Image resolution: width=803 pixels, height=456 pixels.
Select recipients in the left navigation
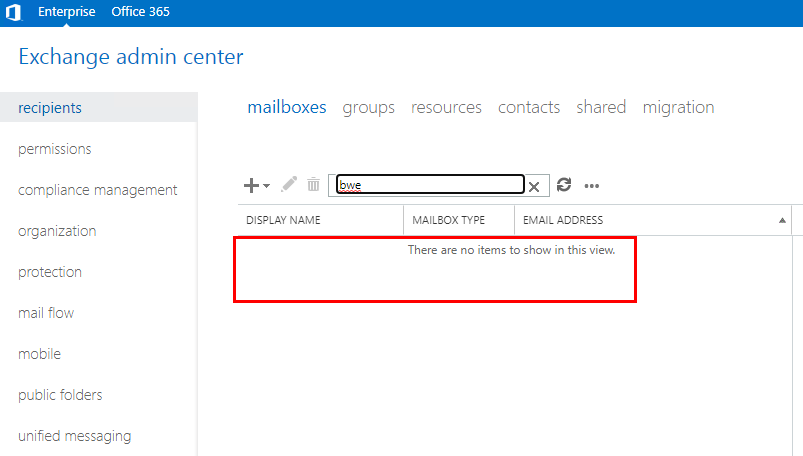(99, 108)
